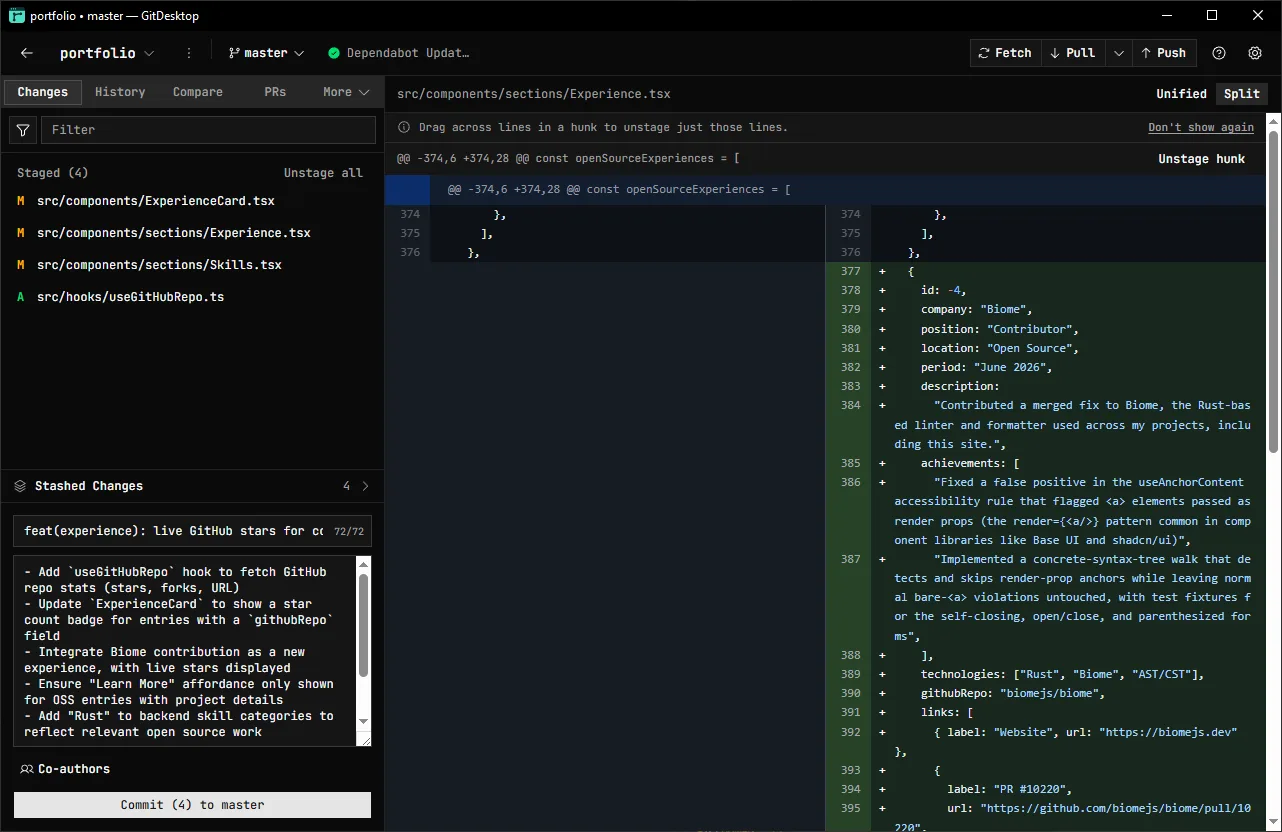The width and height of the screenshot is (1282, 832).
Task: Open the help question-mark icon
Action: 1219,53
